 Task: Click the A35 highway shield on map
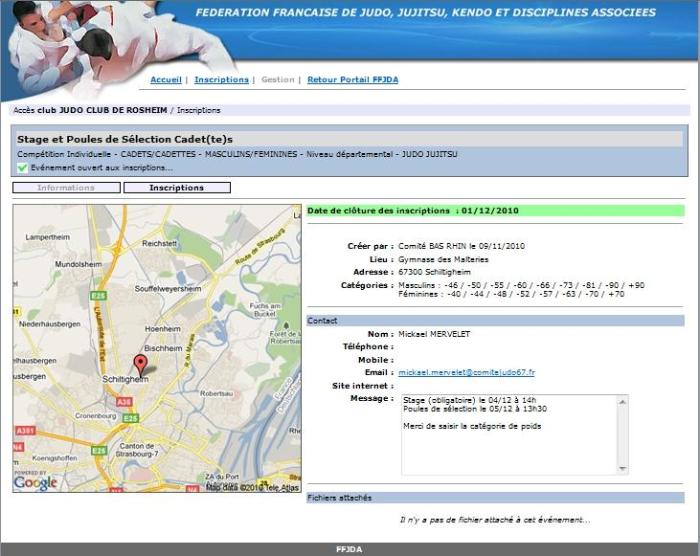tap(124, 401)
